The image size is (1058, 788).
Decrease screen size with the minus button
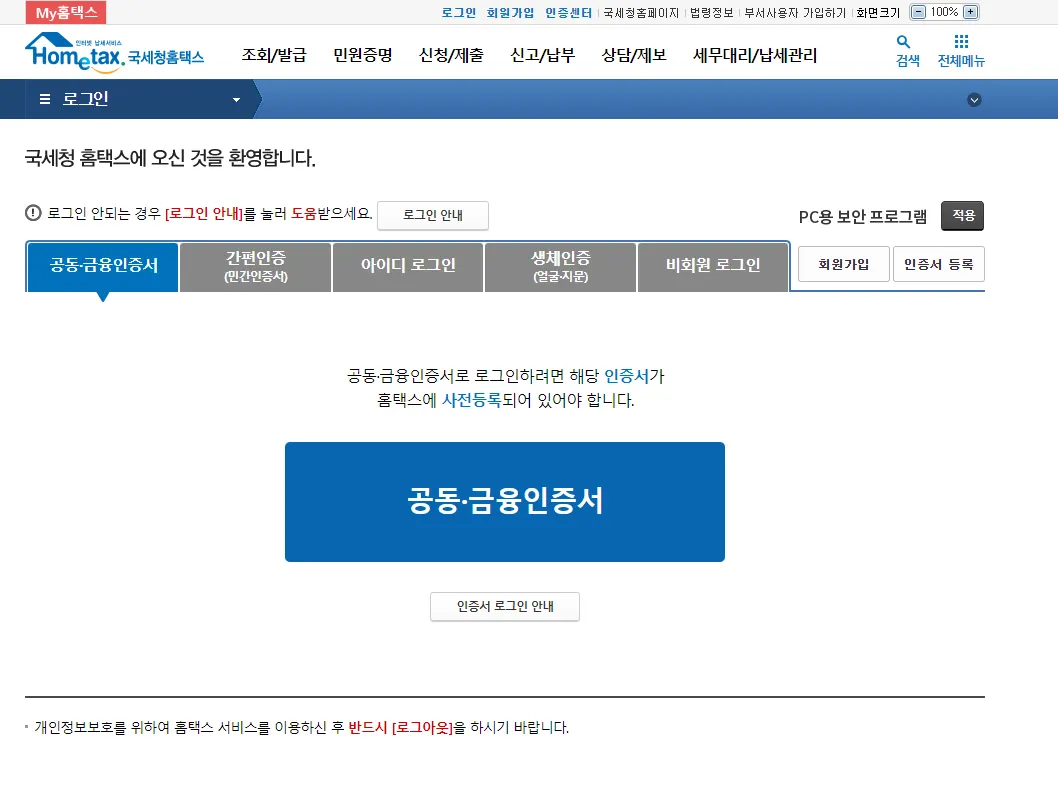(x=918, y=12)
